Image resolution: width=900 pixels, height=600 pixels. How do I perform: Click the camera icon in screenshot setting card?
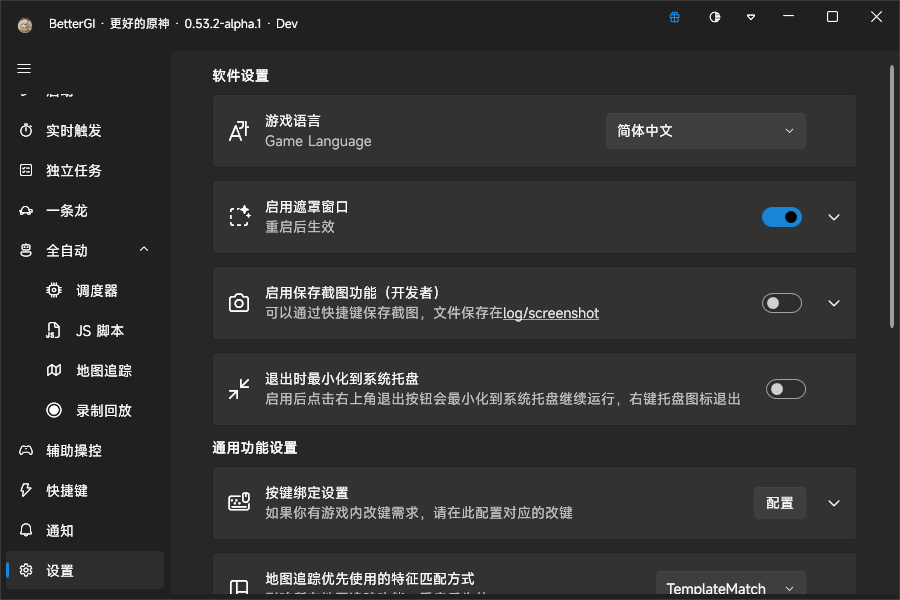(239, 303)
